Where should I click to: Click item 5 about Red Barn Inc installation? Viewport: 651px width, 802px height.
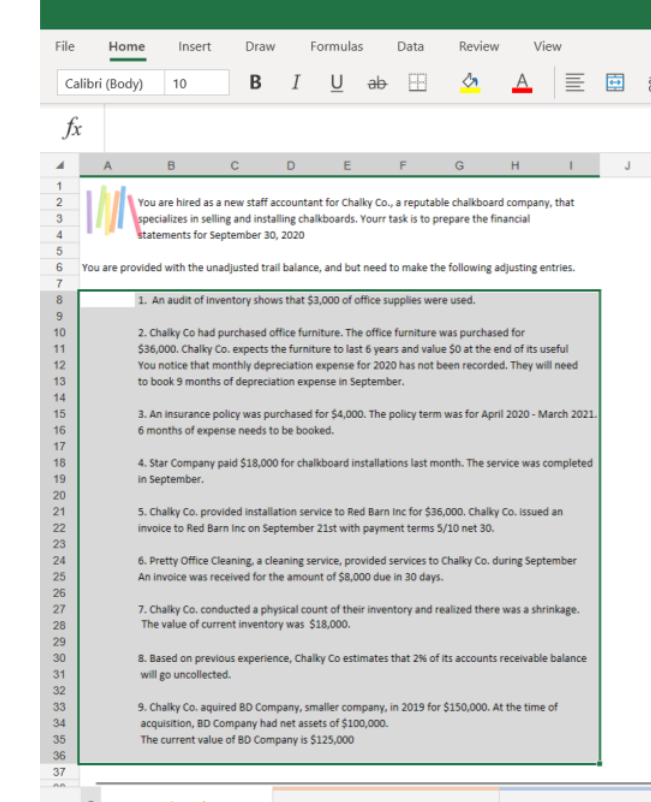point(350,512)
